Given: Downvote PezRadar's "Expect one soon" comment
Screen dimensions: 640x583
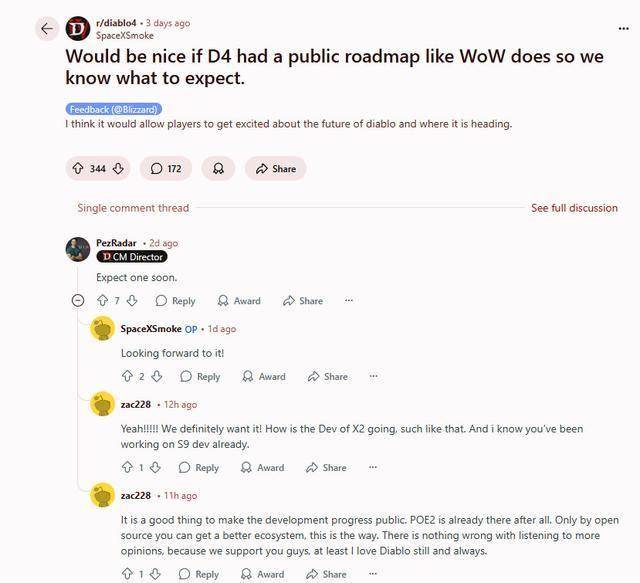Looking at the screenshot, I should (132, 300).
